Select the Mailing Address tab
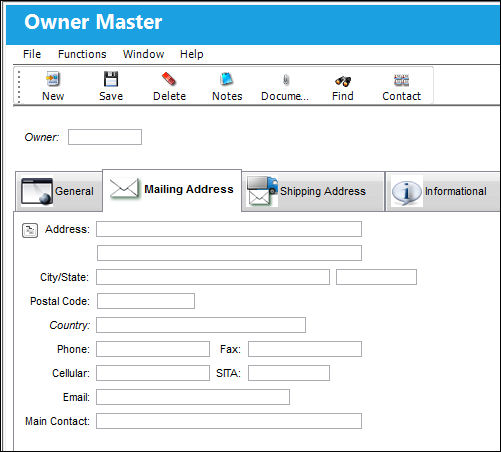This screenshot has width=501, height=452. point(172,190)
